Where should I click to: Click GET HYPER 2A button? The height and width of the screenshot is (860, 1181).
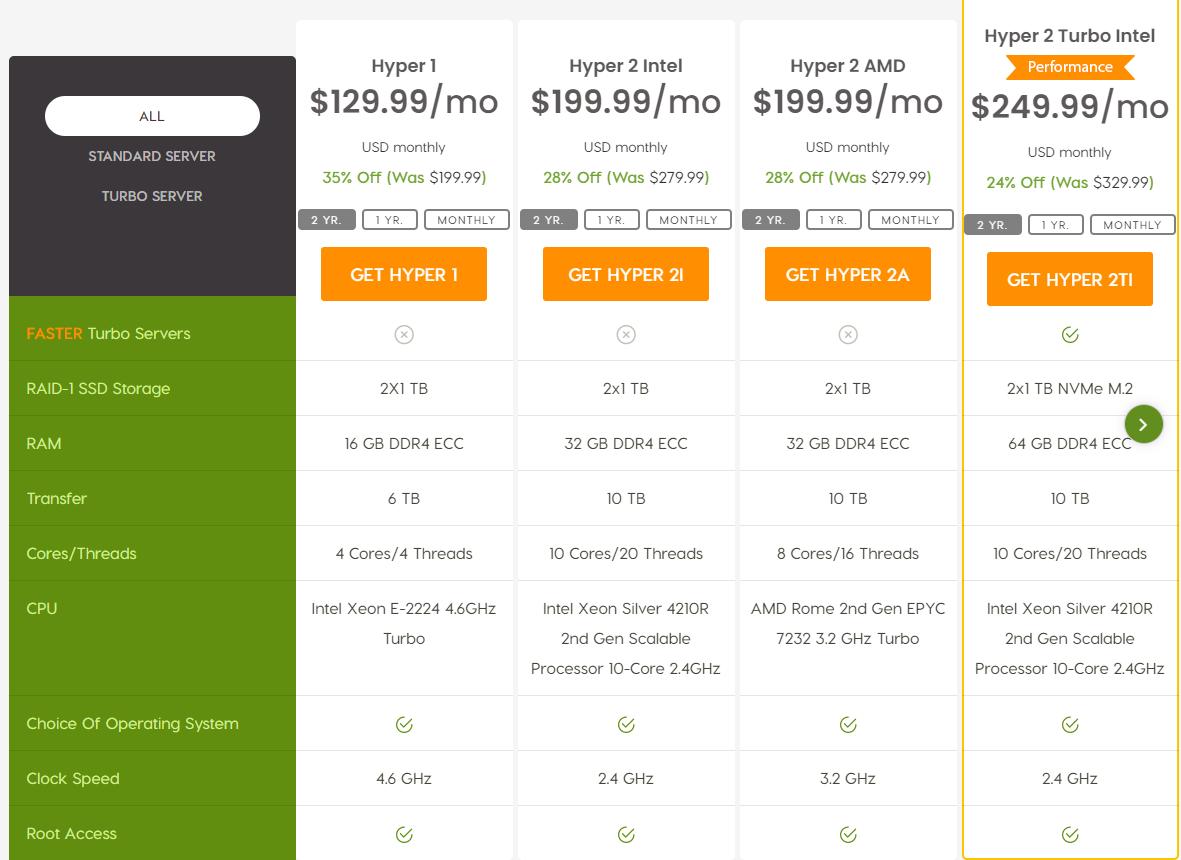(x=848, y=274)
